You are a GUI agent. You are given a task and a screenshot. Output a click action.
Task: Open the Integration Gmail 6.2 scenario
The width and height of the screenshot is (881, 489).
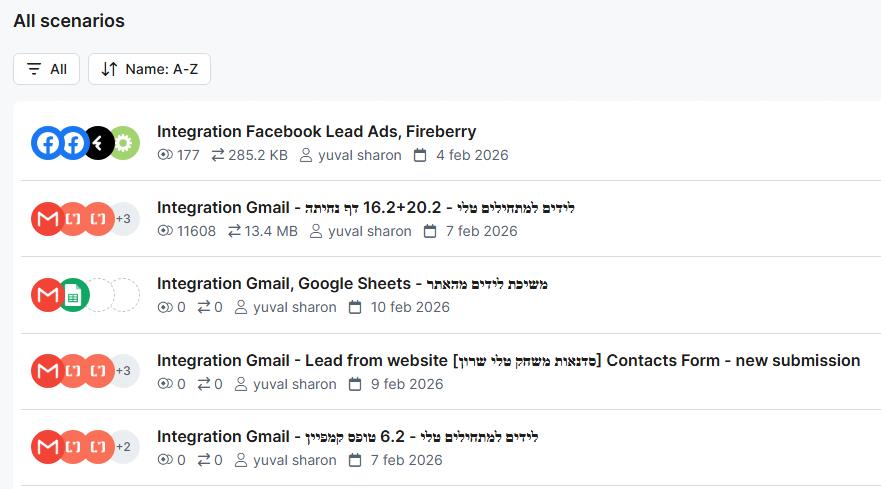pos(347,436)
